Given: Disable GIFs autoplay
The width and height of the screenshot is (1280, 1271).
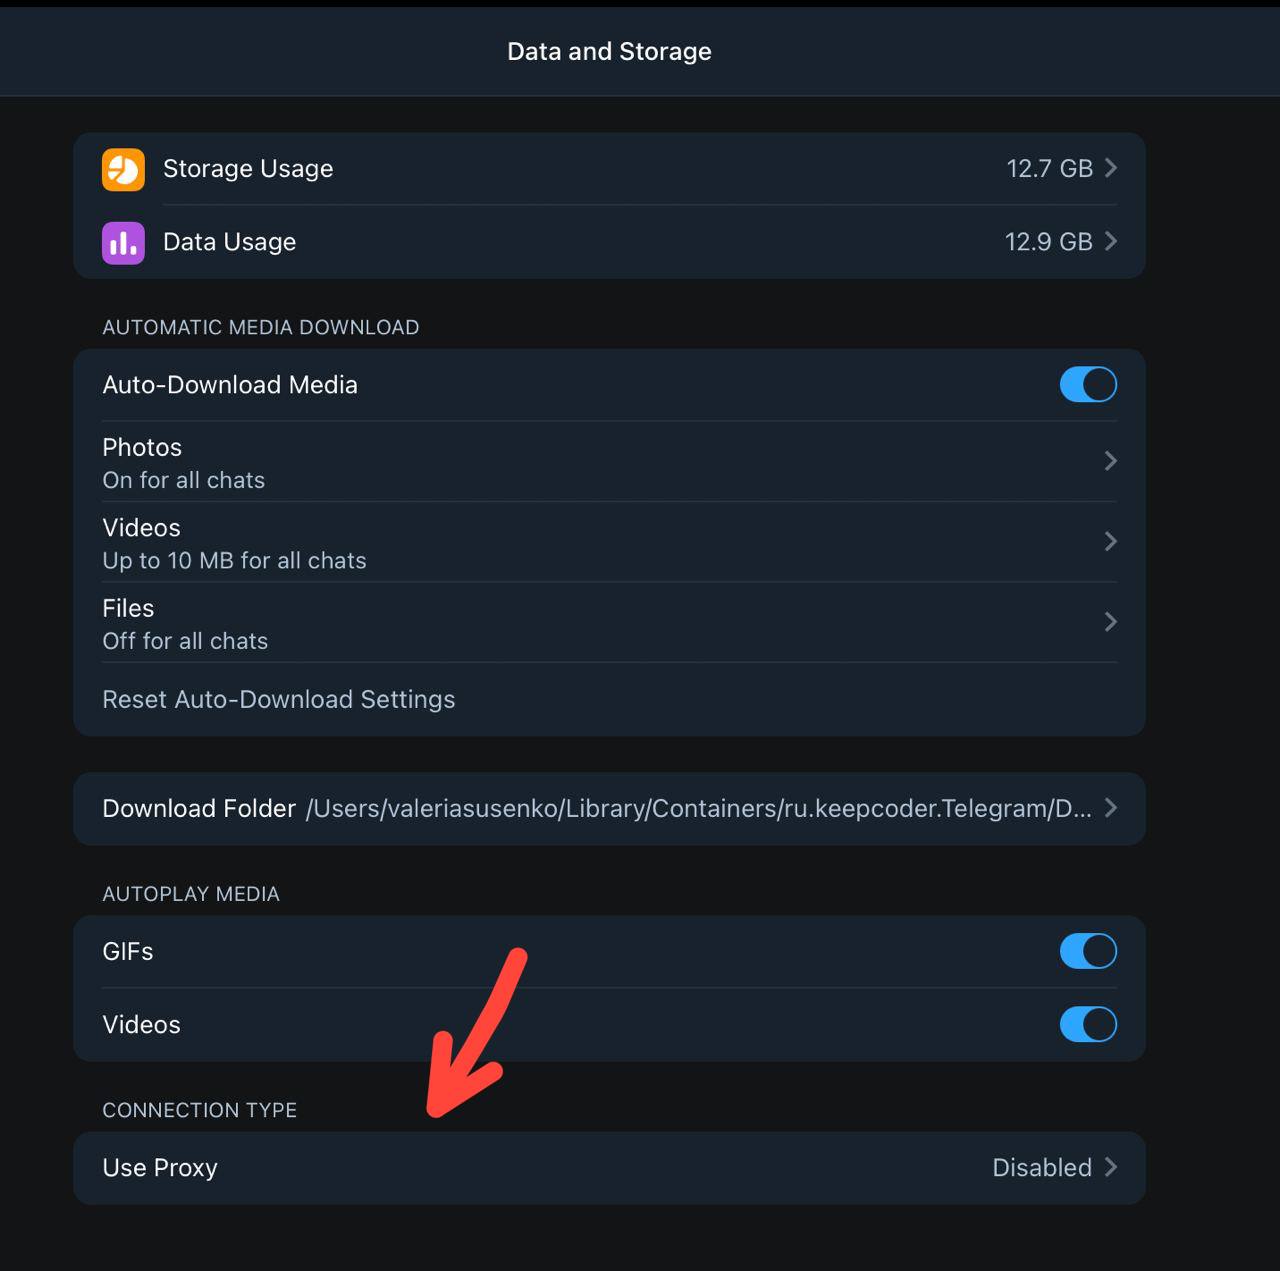Looking at the screenshot, I should [1088, 951].
